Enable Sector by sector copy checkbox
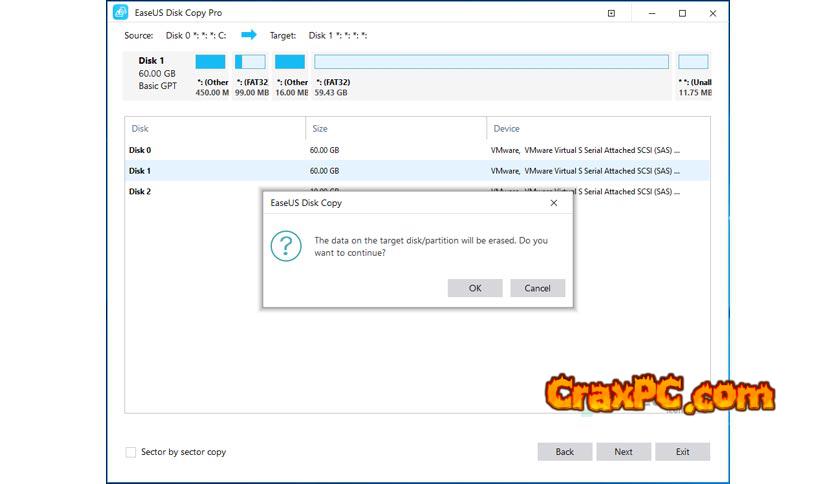The height and width of the screenshot is (484, 836). [131, 452]
